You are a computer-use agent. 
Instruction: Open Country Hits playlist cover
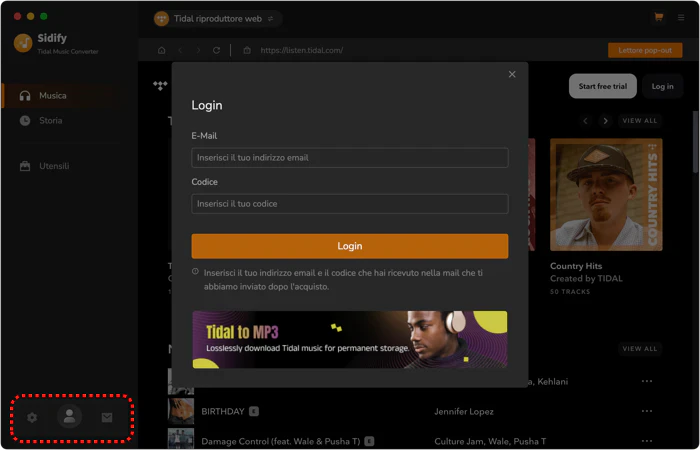(x=606, y=195)
